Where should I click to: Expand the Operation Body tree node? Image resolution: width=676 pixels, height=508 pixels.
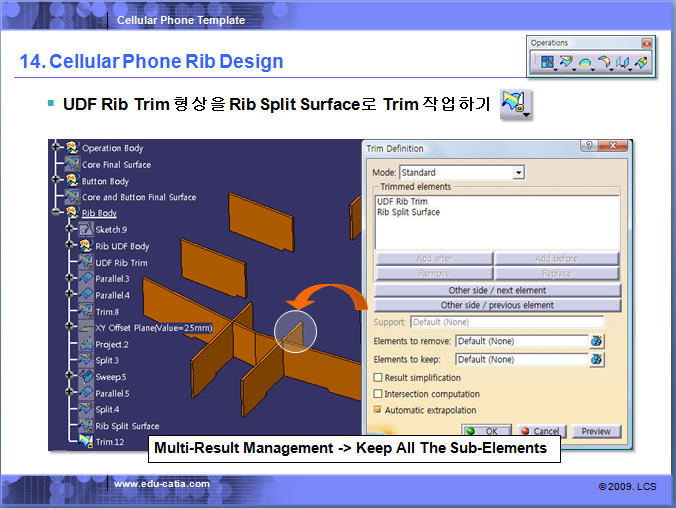point(57,148)
